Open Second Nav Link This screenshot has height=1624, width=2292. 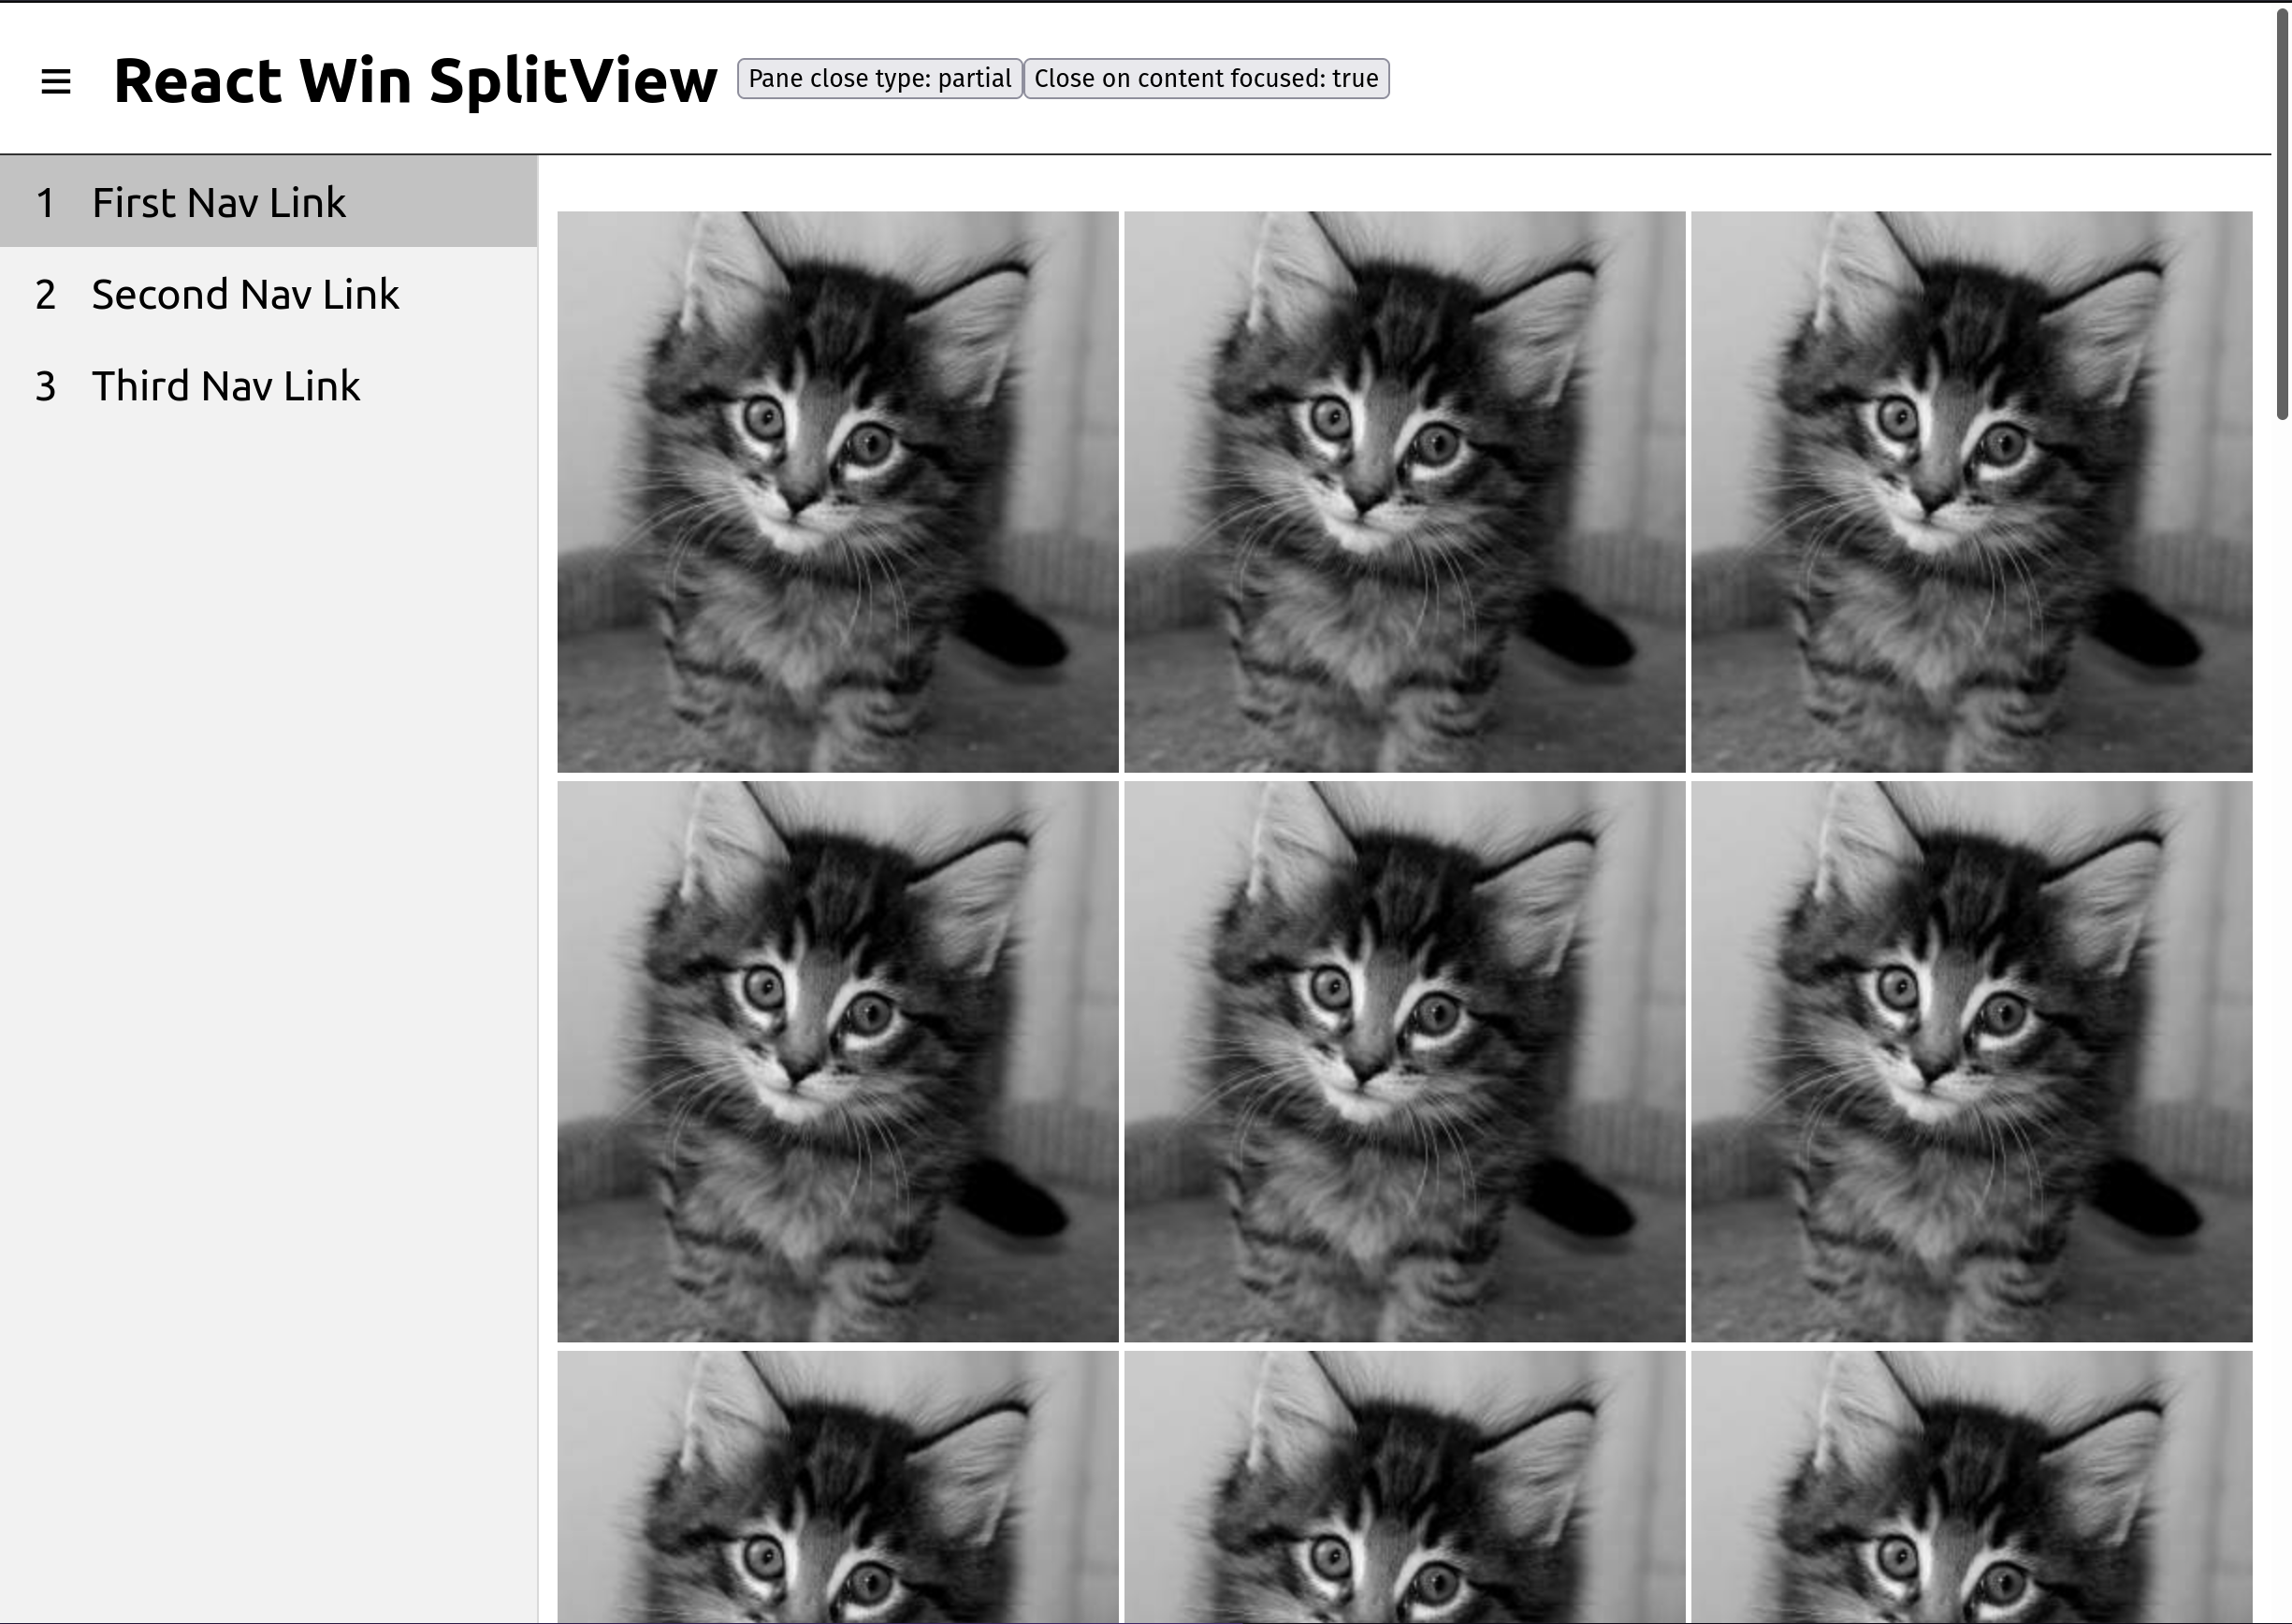pos(245,294)
